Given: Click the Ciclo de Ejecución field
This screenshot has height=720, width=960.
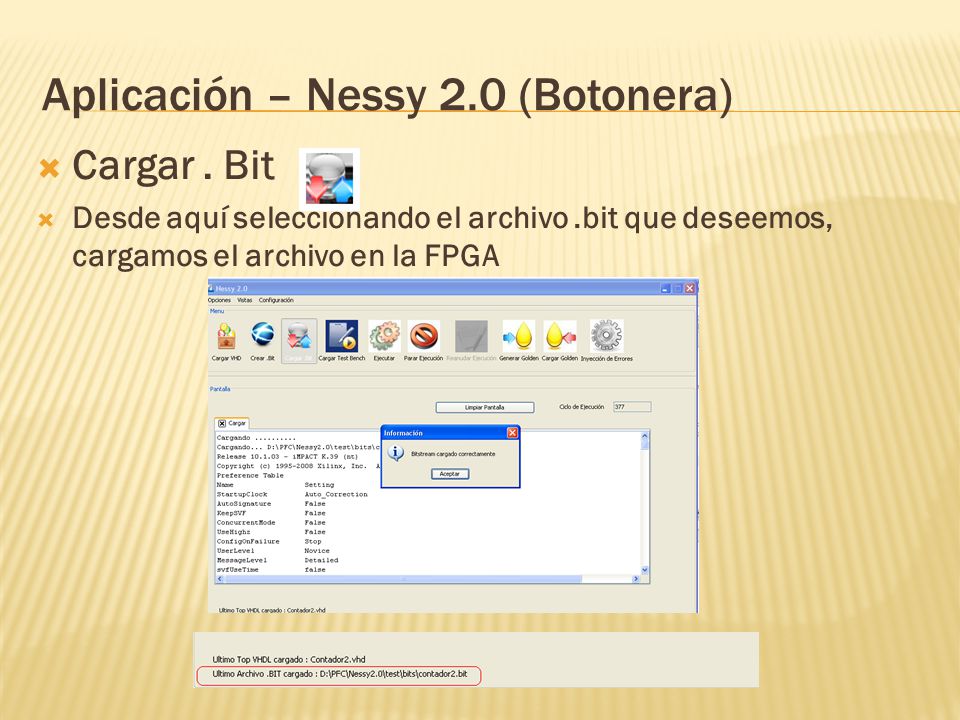Looking at the screenshot, I should pos(632,407).
